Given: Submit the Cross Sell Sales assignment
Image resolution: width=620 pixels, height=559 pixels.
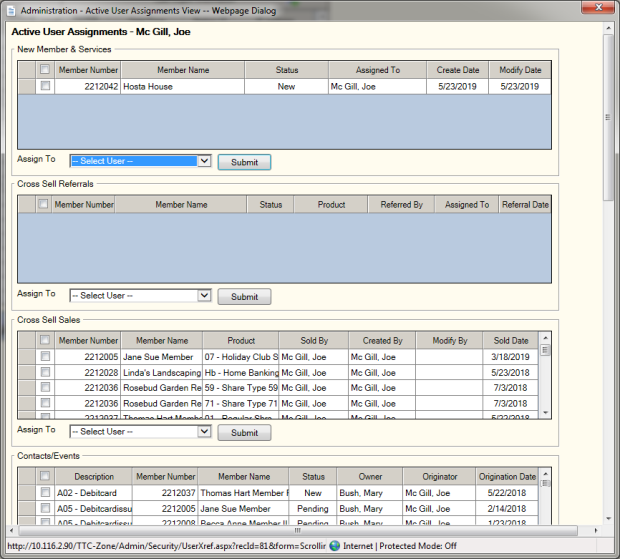Looking at the screenshot, I should pyautogui.click(x=244, y=432).
